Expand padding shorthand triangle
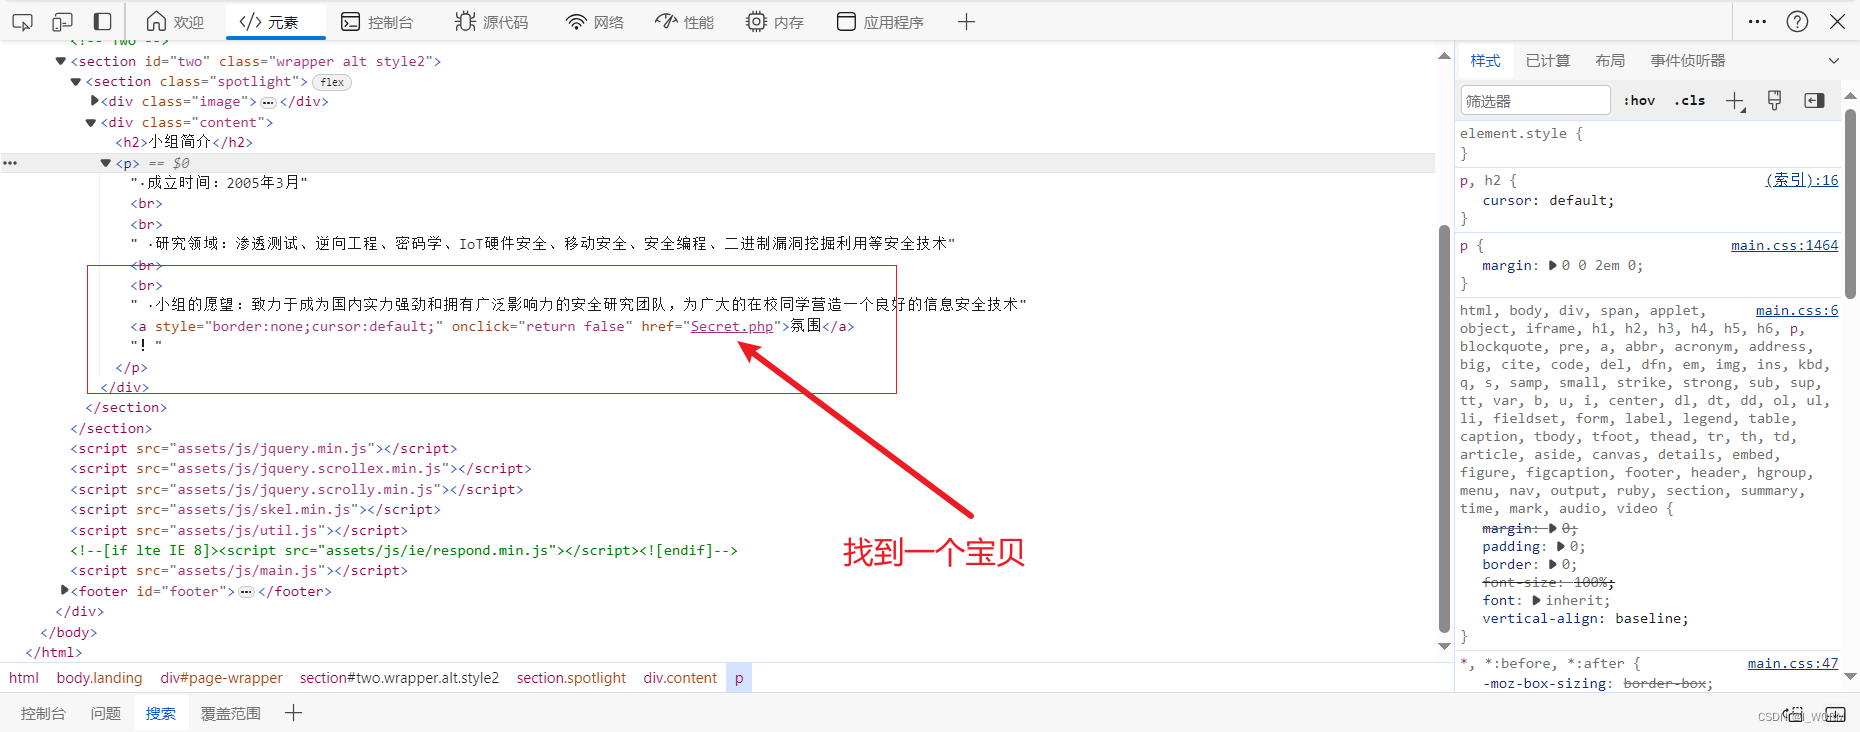The height and width of the screenshot is (732, 1860). coord(1561,546)
